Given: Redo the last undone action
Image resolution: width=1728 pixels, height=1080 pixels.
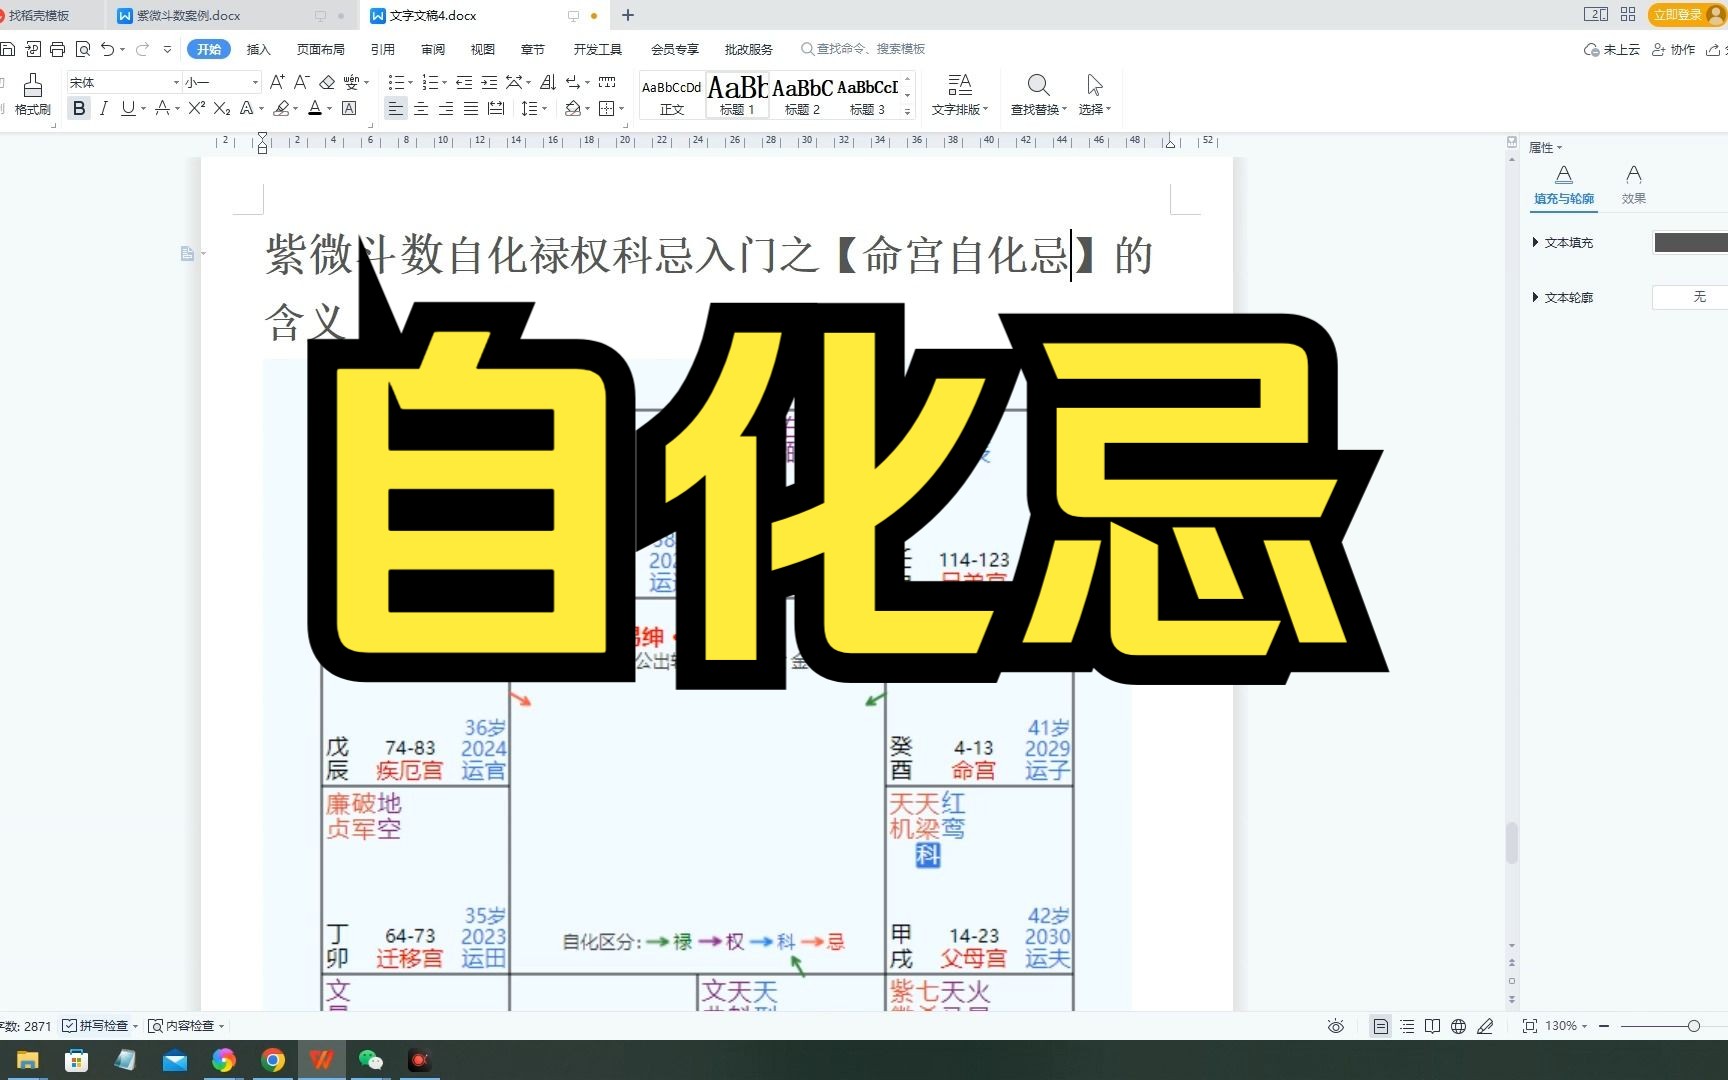Looking at the screenshot, I should [142, 49].
